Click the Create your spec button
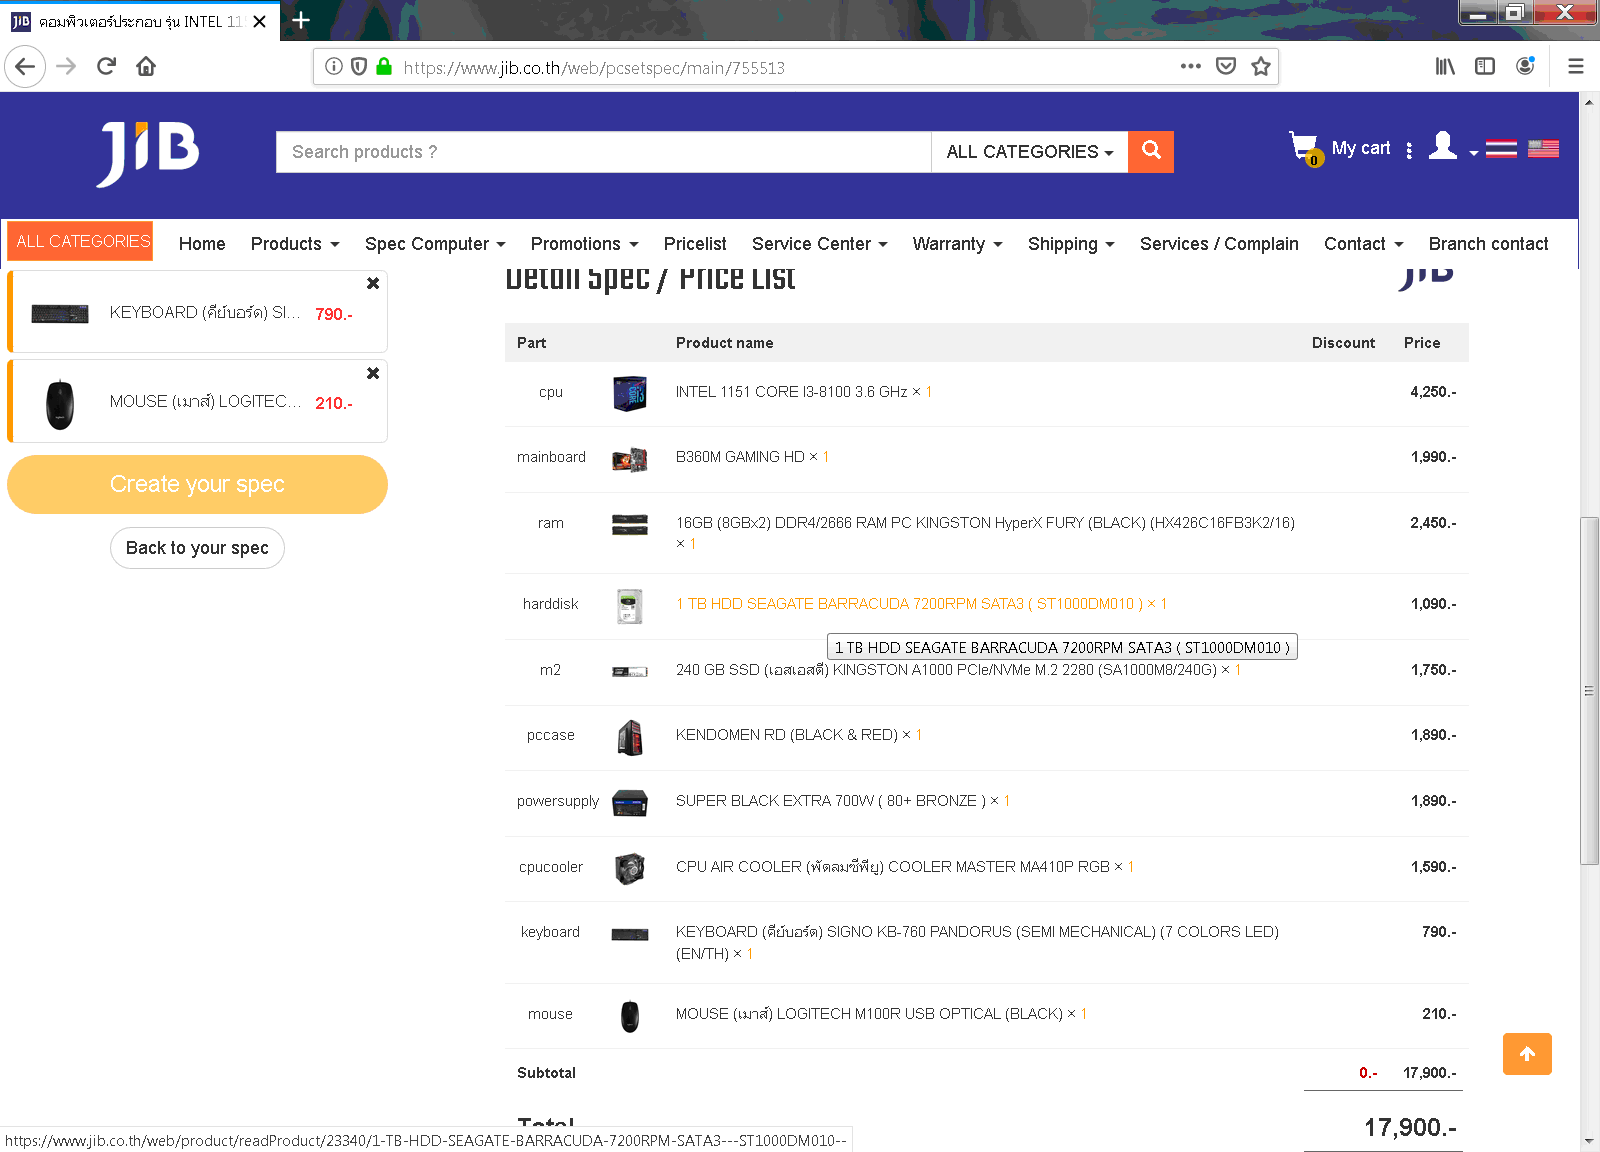The width and height of the screenshot is (1600, 1152). (x=197, y=484)
